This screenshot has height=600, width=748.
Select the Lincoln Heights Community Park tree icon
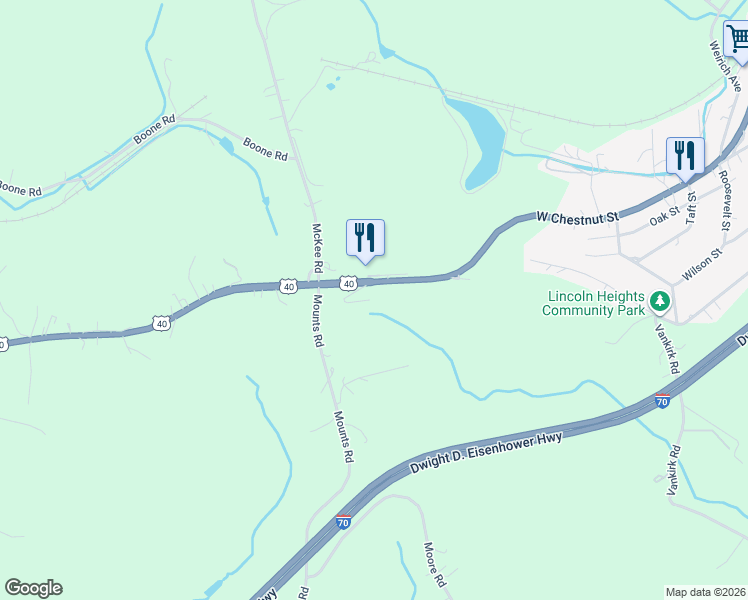click(x=660, y=301)
